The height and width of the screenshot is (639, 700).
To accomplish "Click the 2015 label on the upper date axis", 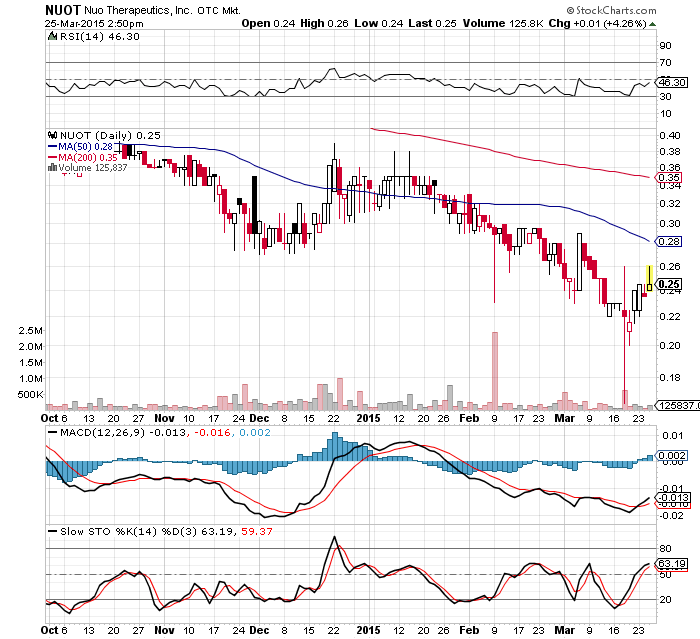I will tap(368, 418).
